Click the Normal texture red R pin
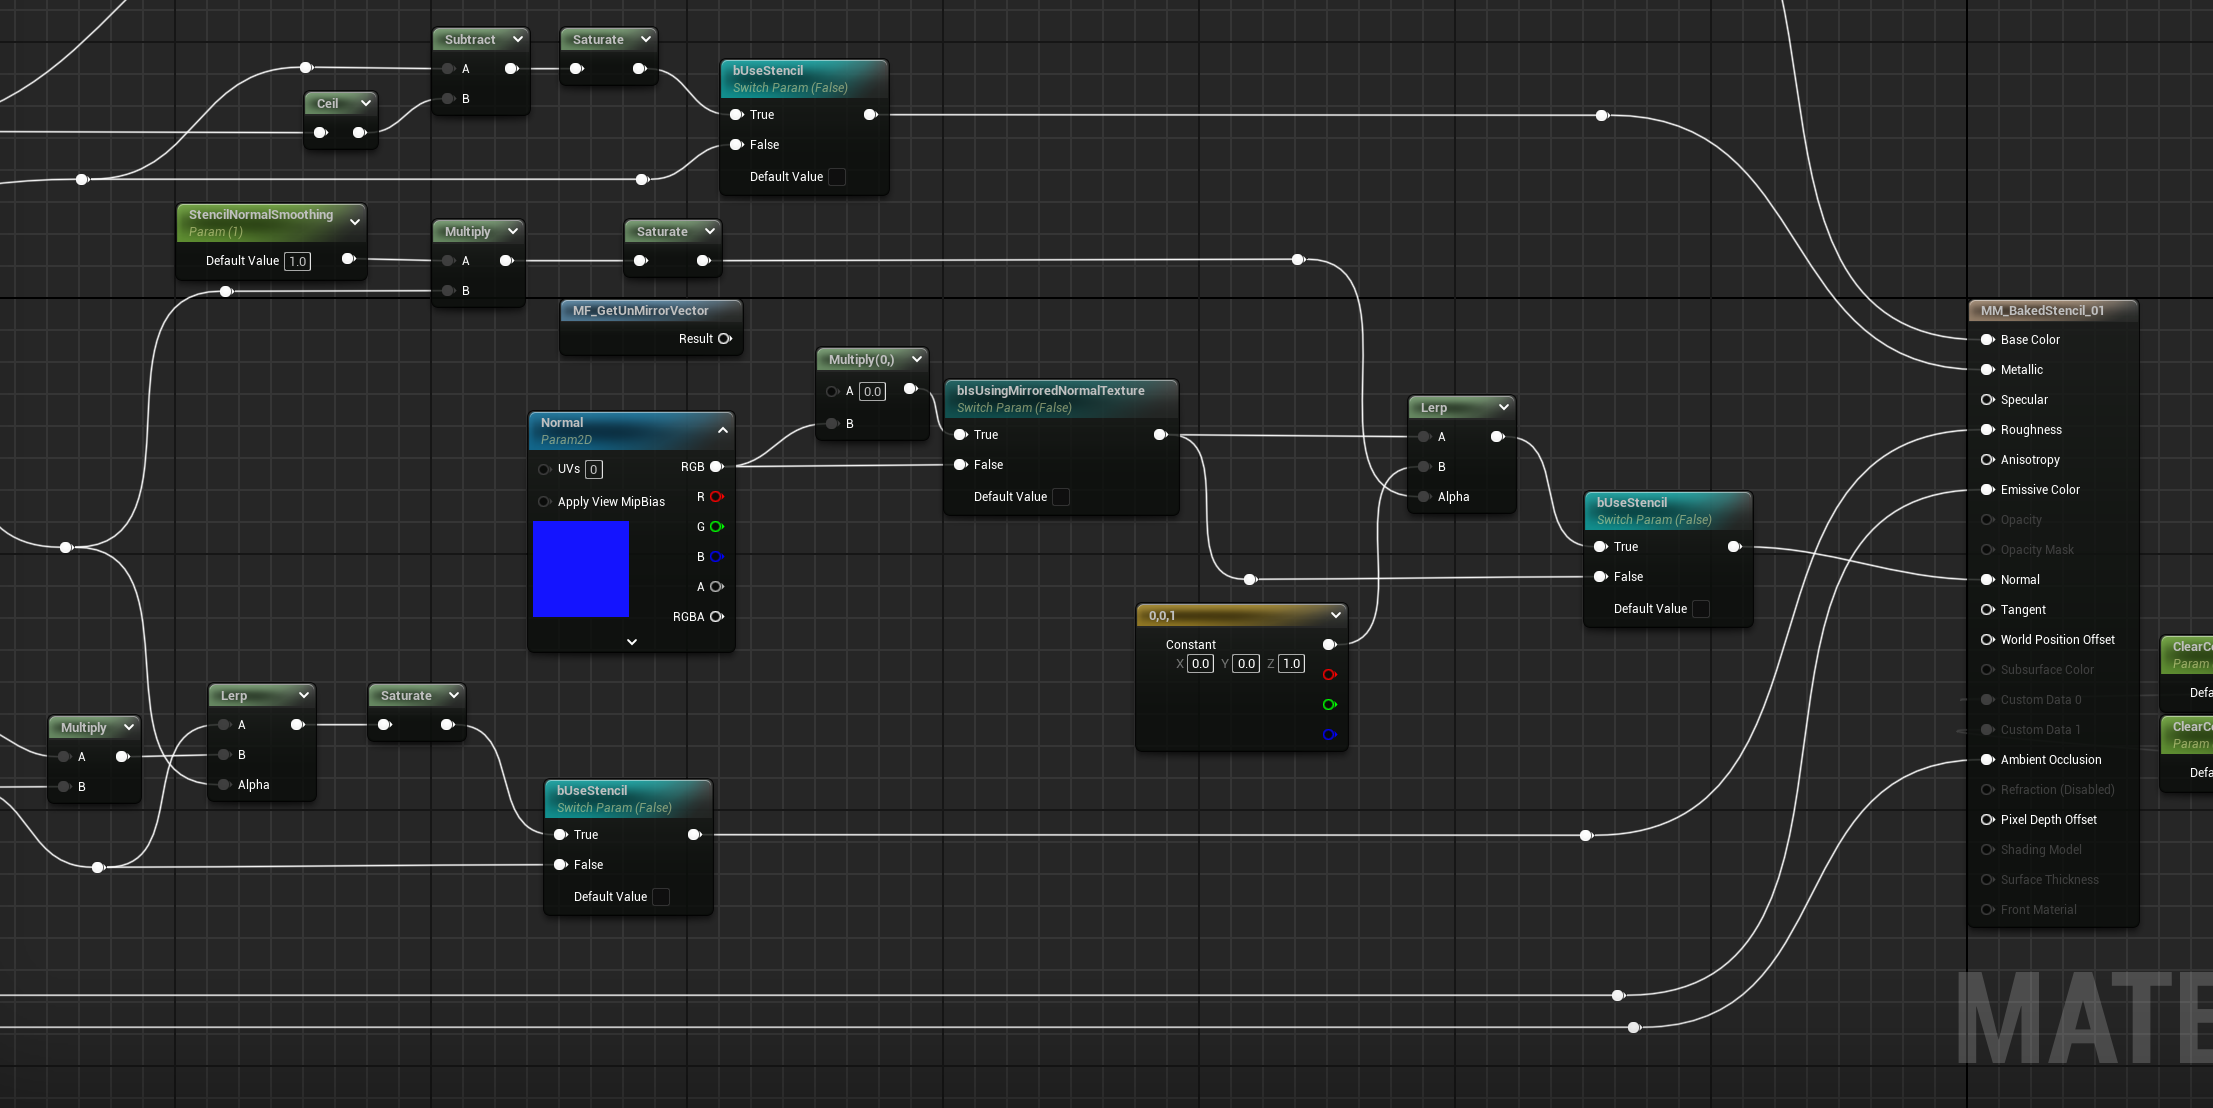The image size is (2213, 1108). pyautogui.click(x=716, y=497)
